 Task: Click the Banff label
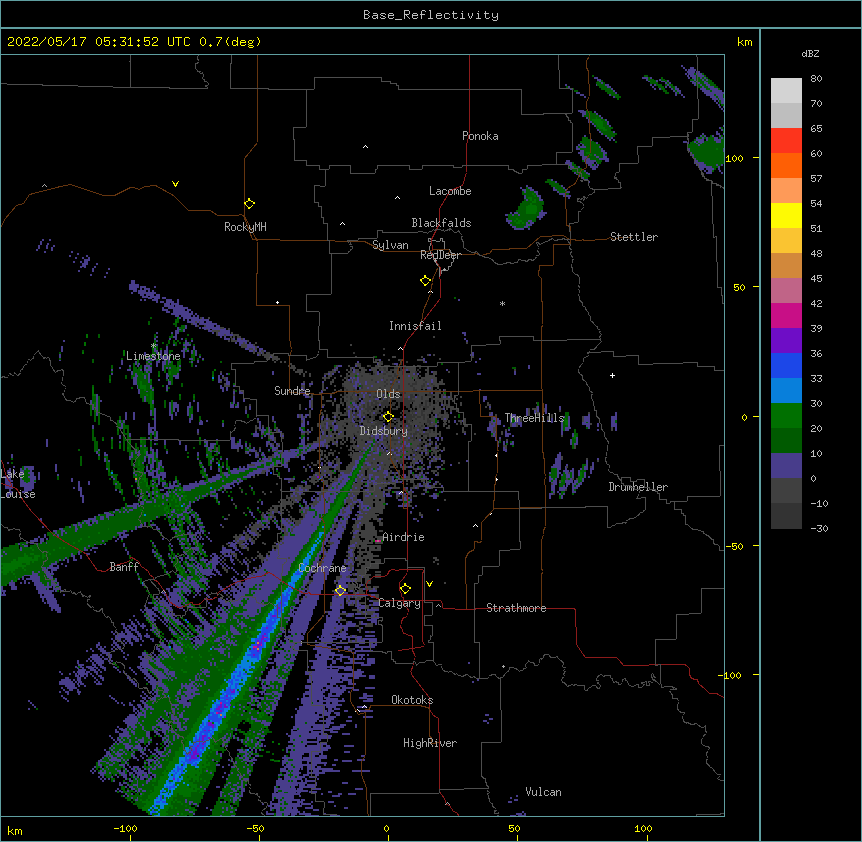(124, 567)
